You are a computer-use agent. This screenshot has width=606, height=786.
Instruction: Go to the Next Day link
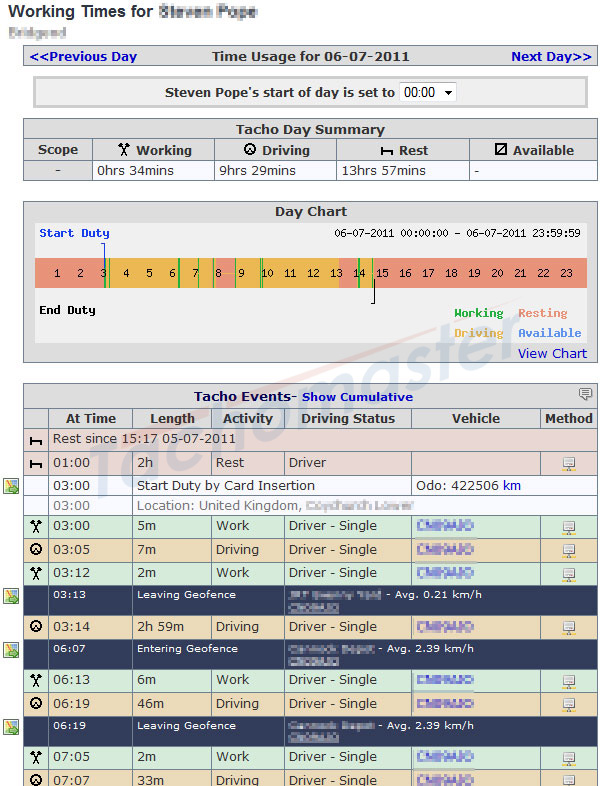pos(551,56)
